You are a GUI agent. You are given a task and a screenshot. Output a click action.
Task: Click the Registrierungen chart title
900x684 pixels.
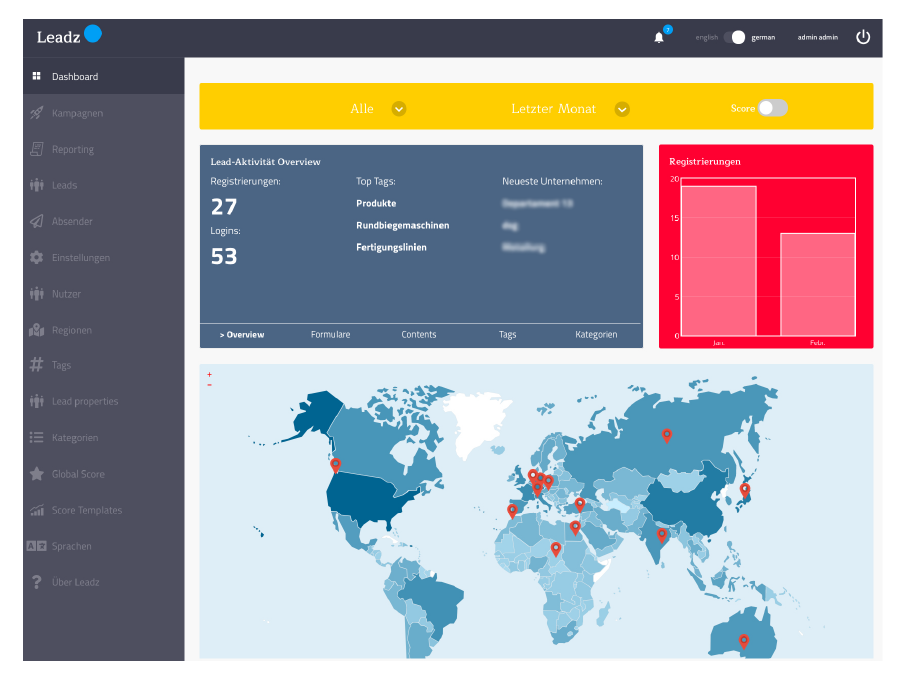[x=705, y=162]
